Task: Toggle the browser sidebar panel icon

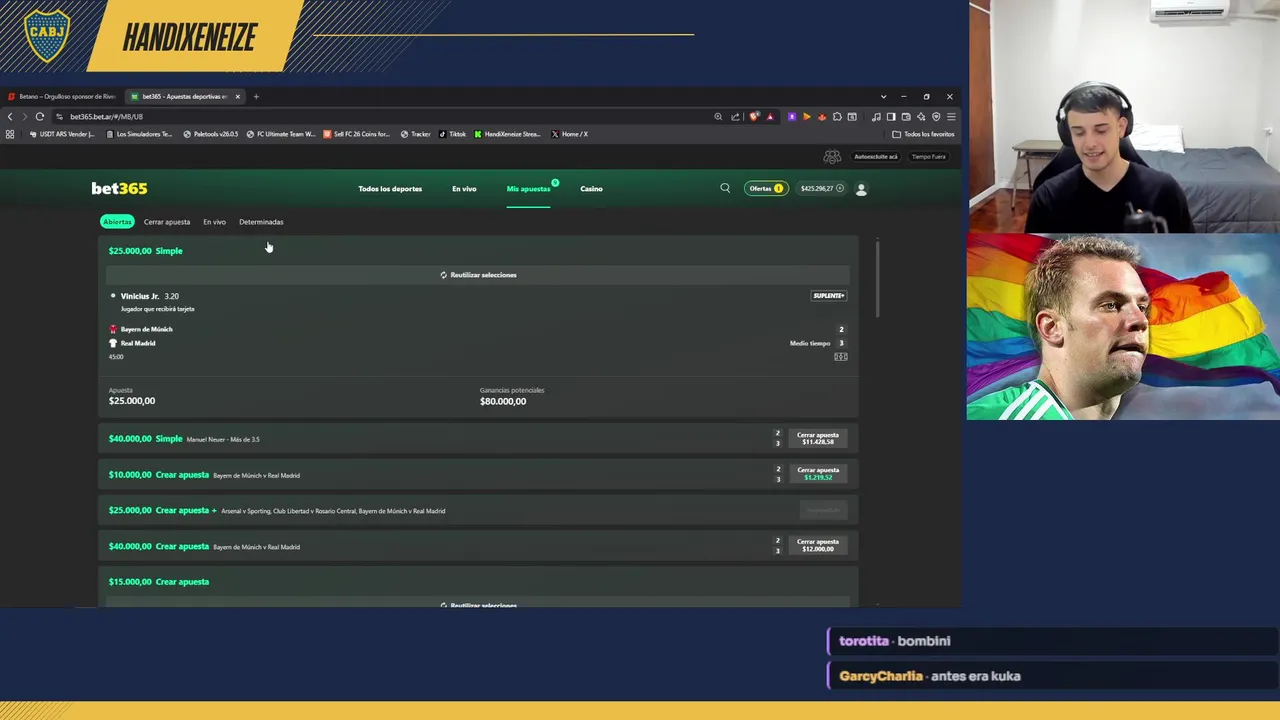Action: point(891,117)
